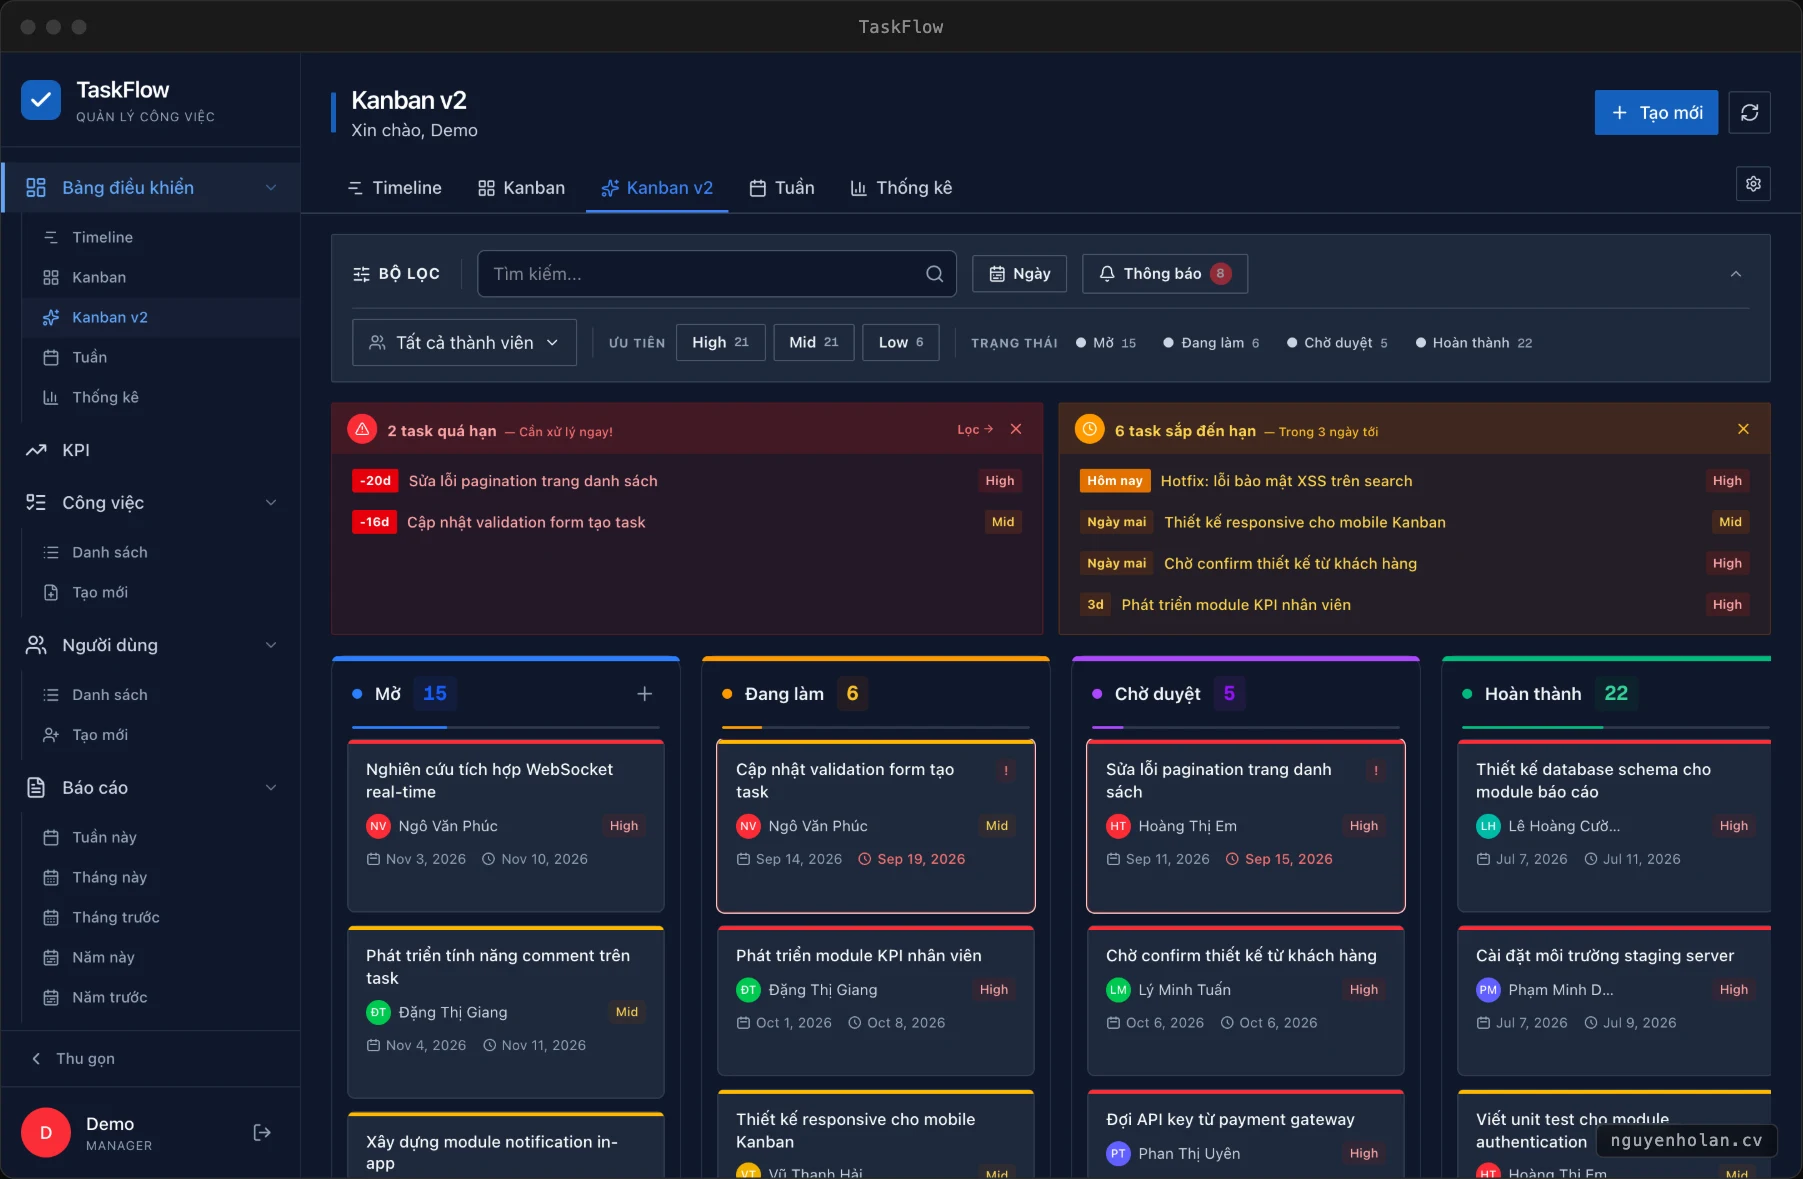1803x1179 pixels.
Task: Dismiss the upcoming deadline alert
Action: (1743, 429)
